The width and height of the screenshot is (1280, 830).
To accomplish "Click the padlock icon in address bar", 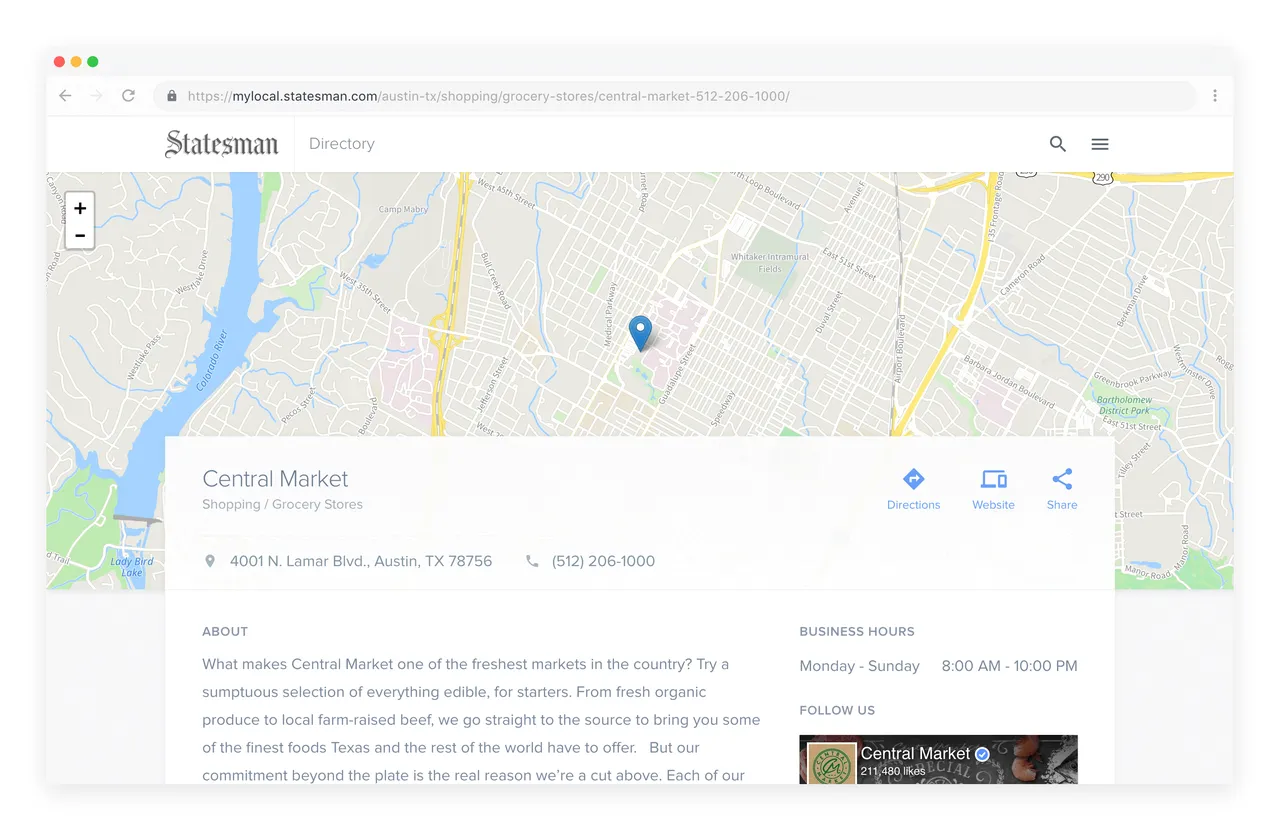I will coord(172,96).
